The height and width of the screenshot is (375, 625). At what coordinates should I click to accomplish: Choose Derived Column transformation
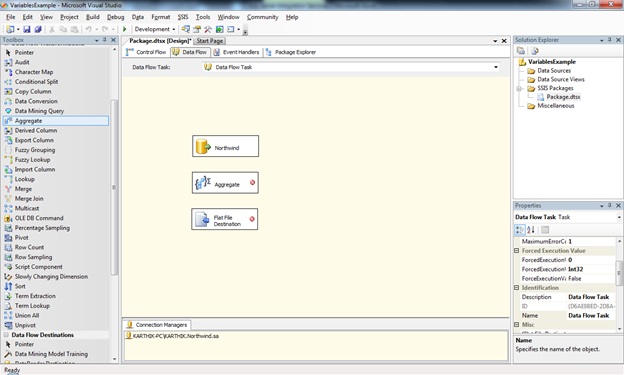point(36,130)
